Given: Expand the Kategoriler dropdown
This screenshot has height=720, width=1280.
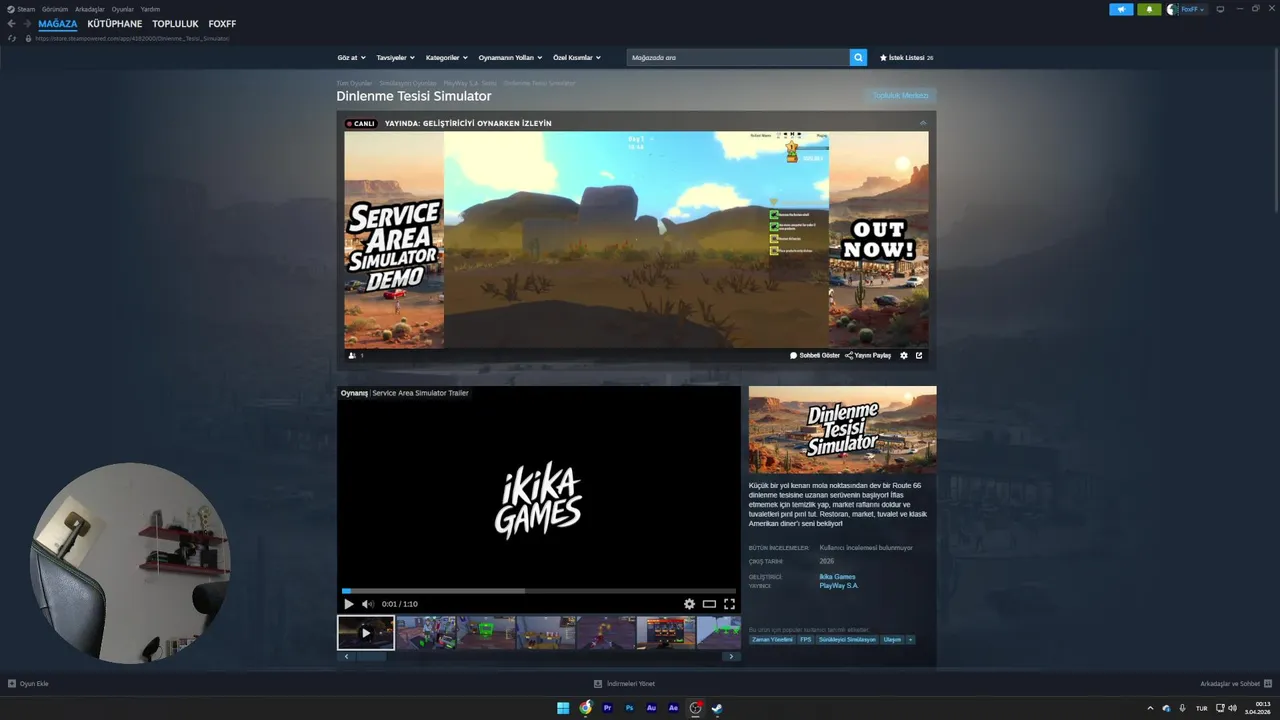Looking at the screenshot, I should (446, 58).
